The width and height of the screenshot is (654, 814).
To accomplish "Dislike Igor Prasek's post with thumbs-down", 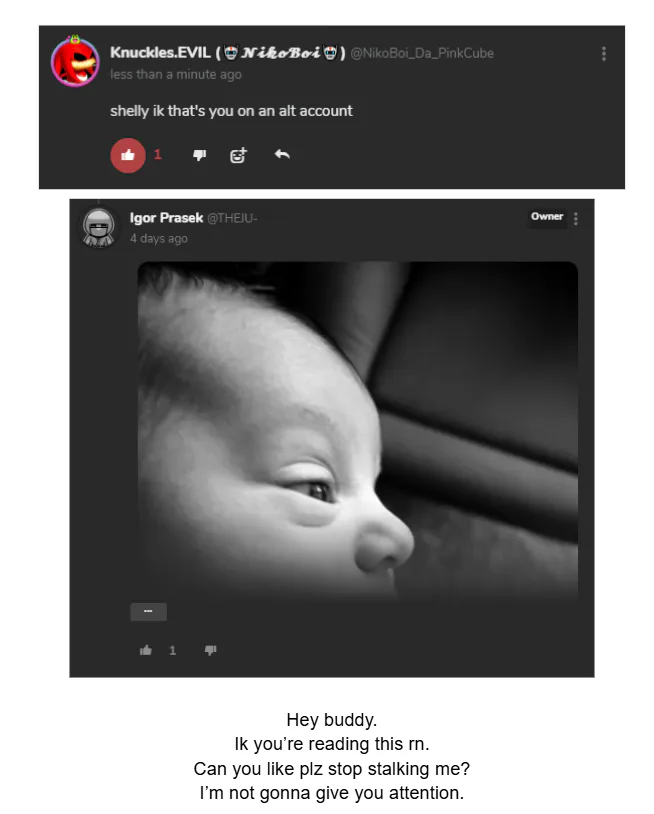I will click(210, 650).
